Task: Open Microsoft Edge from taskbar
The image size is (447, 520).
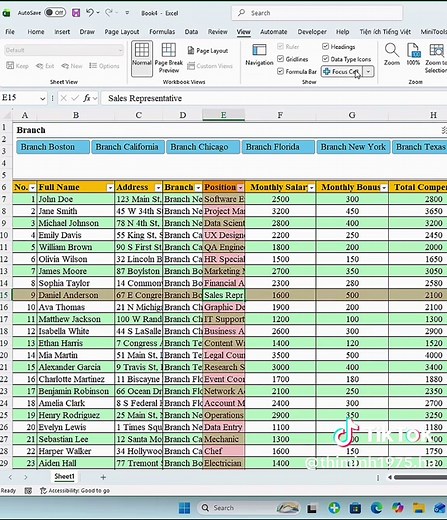Action: (377, 508)
